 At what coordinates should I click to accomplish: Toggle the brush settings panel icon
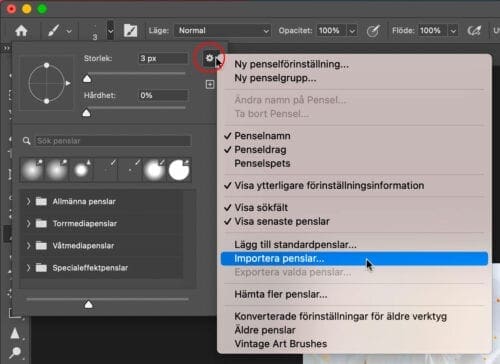point(130,31)
